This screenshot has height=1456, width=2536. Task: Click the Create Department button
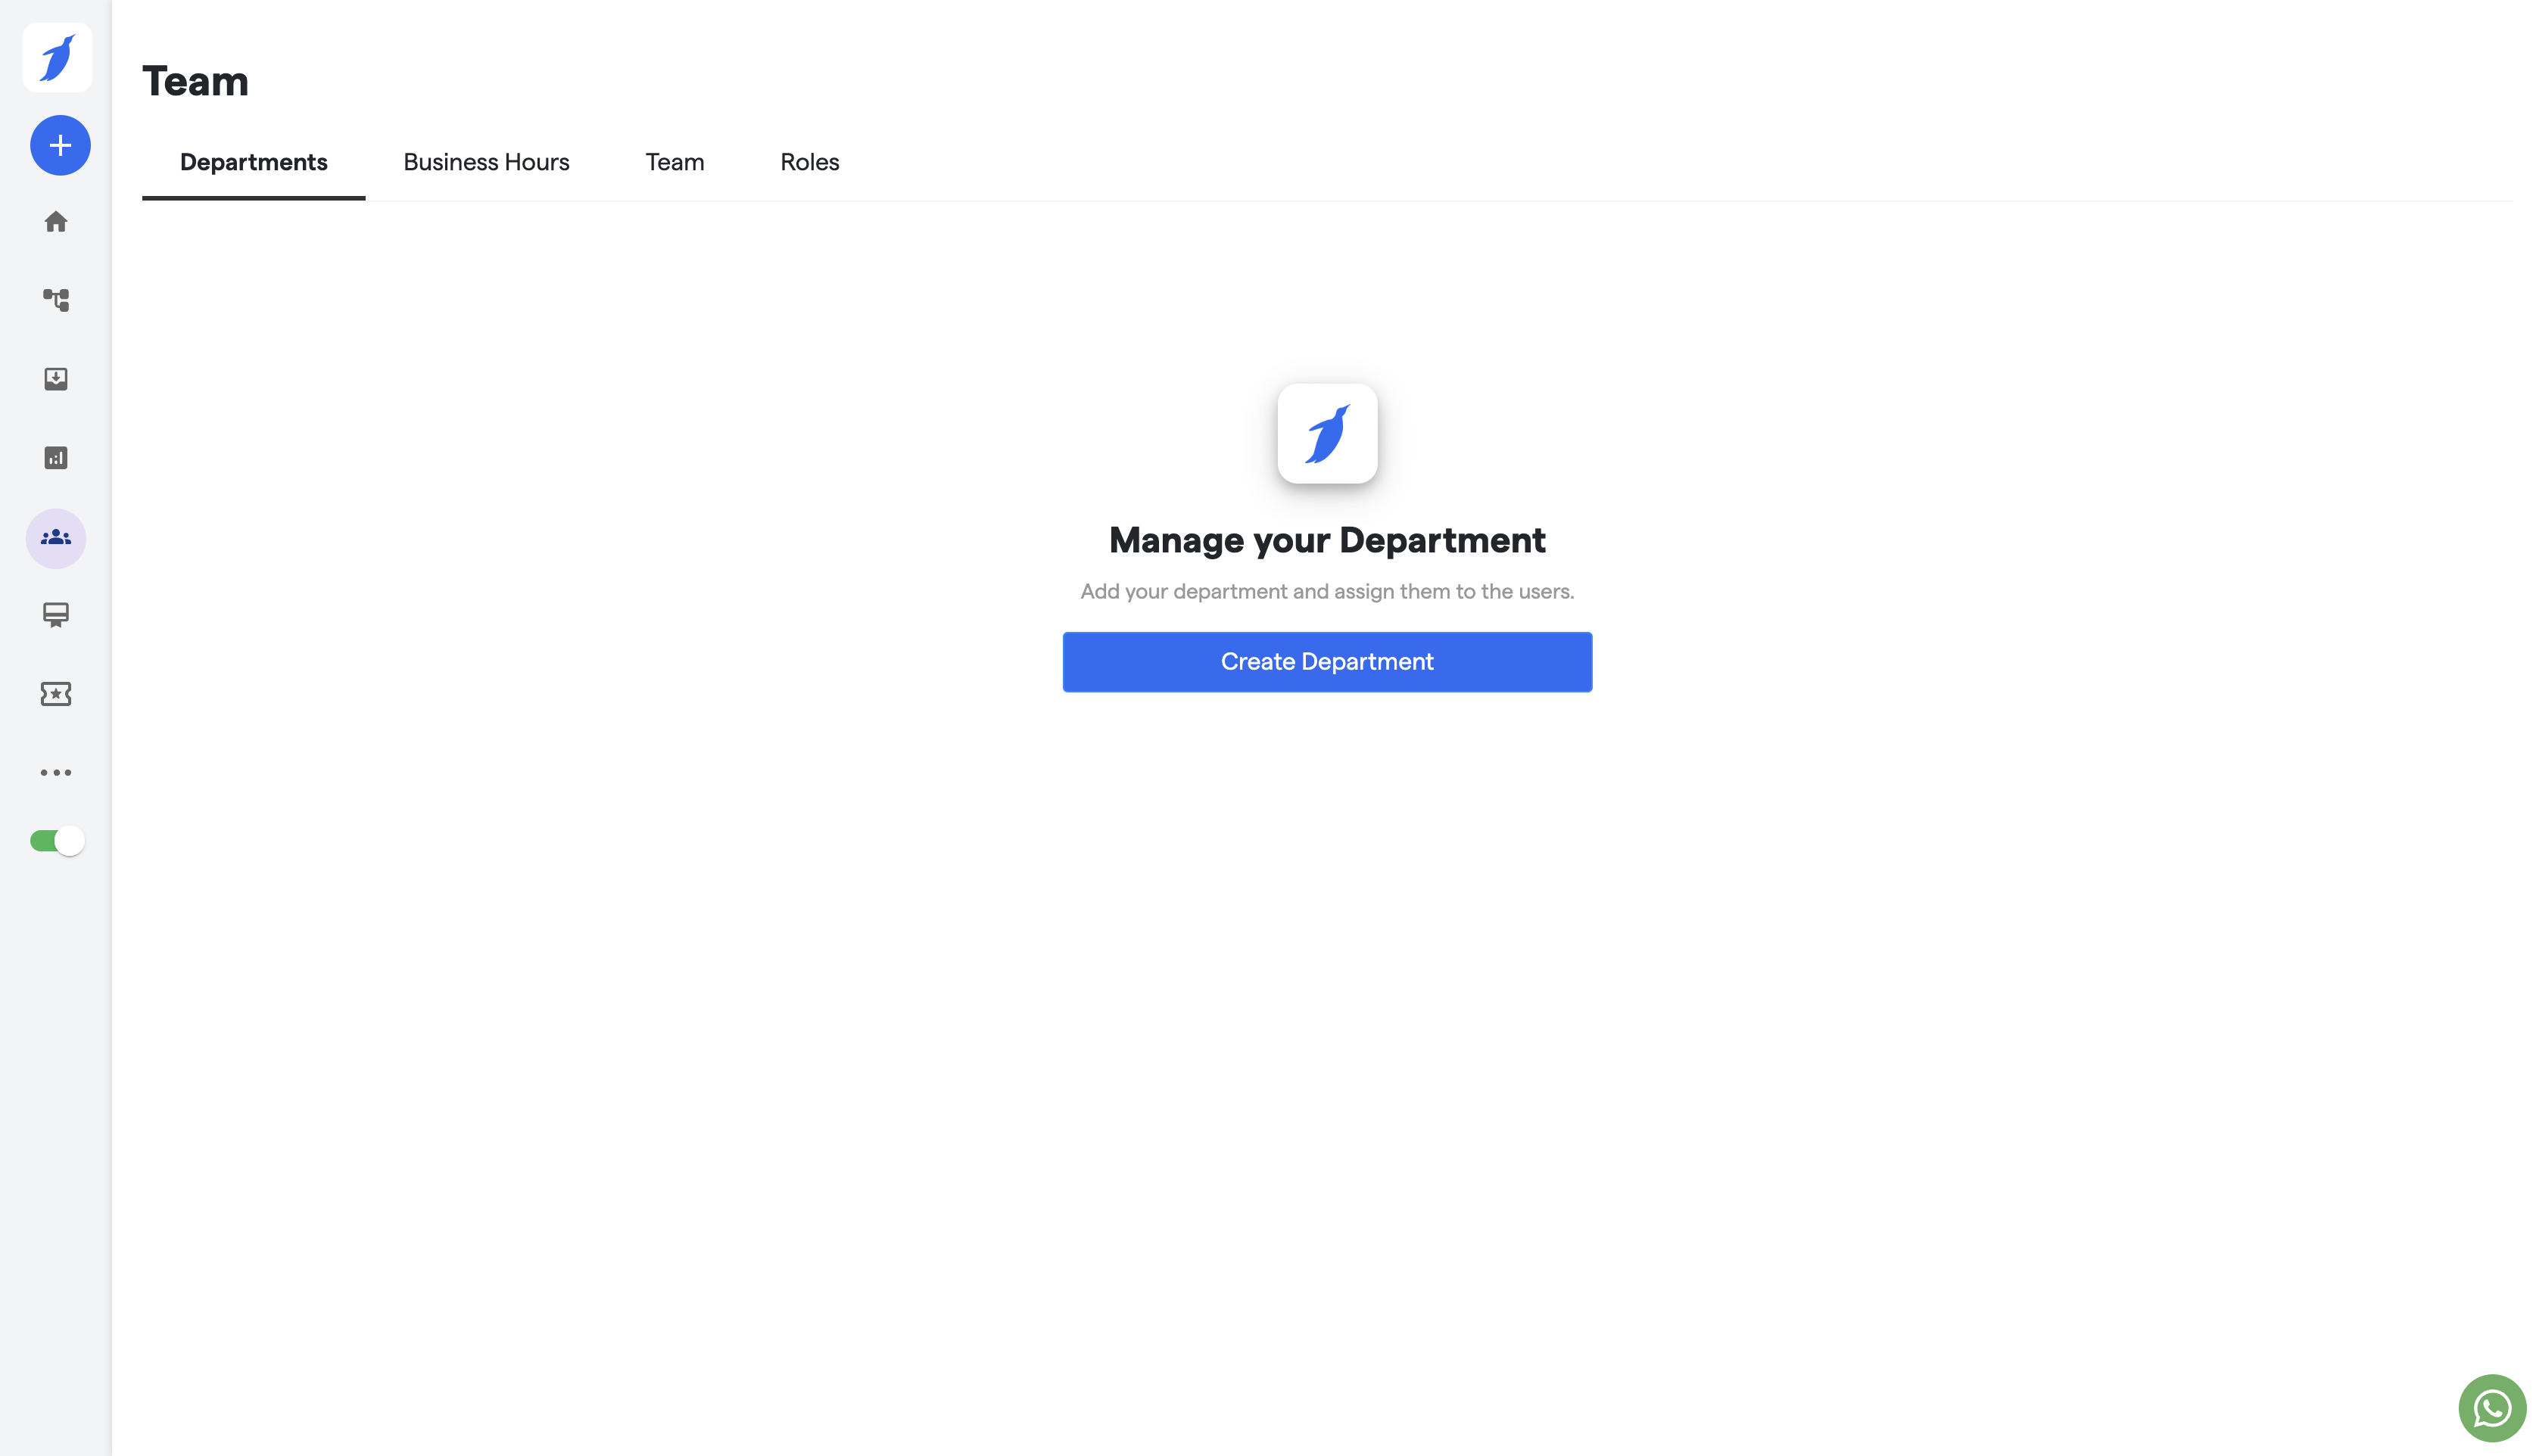point(1326,662)
